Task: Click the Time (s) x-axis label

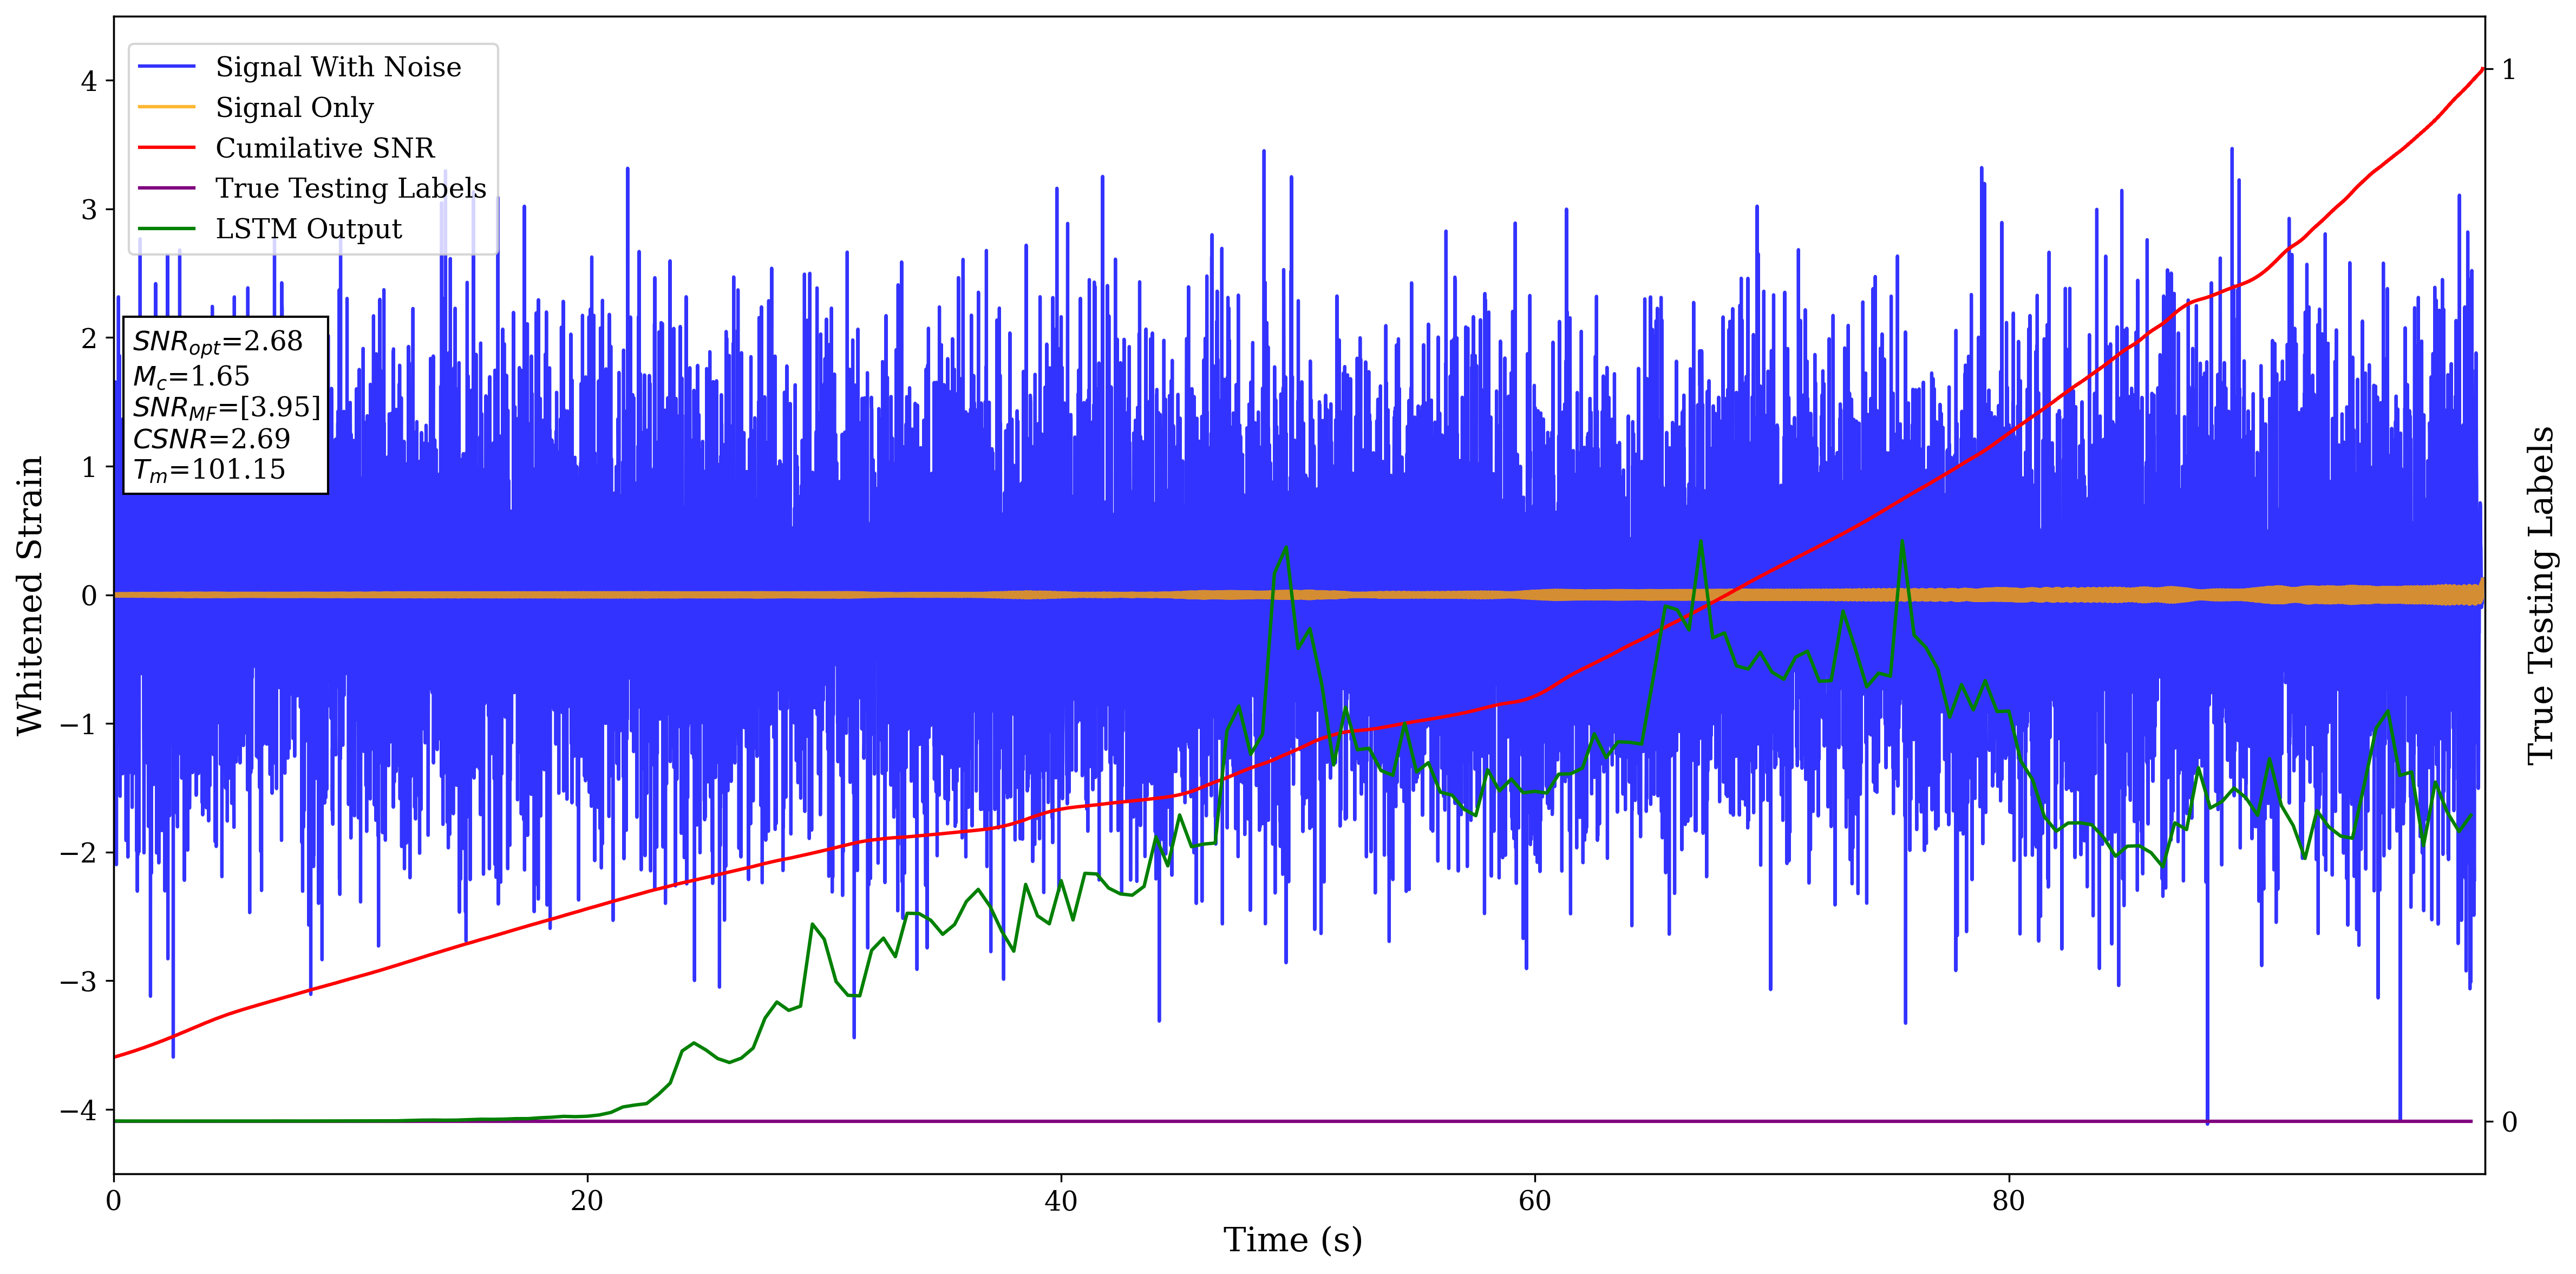Action: [x=1292, y=1240]
